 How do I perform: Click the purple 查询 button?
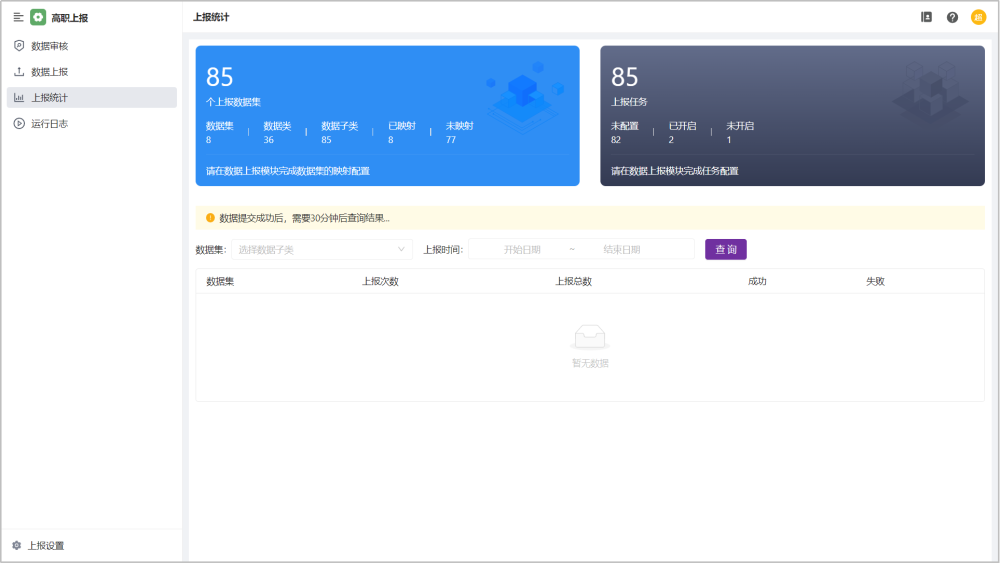726,249
